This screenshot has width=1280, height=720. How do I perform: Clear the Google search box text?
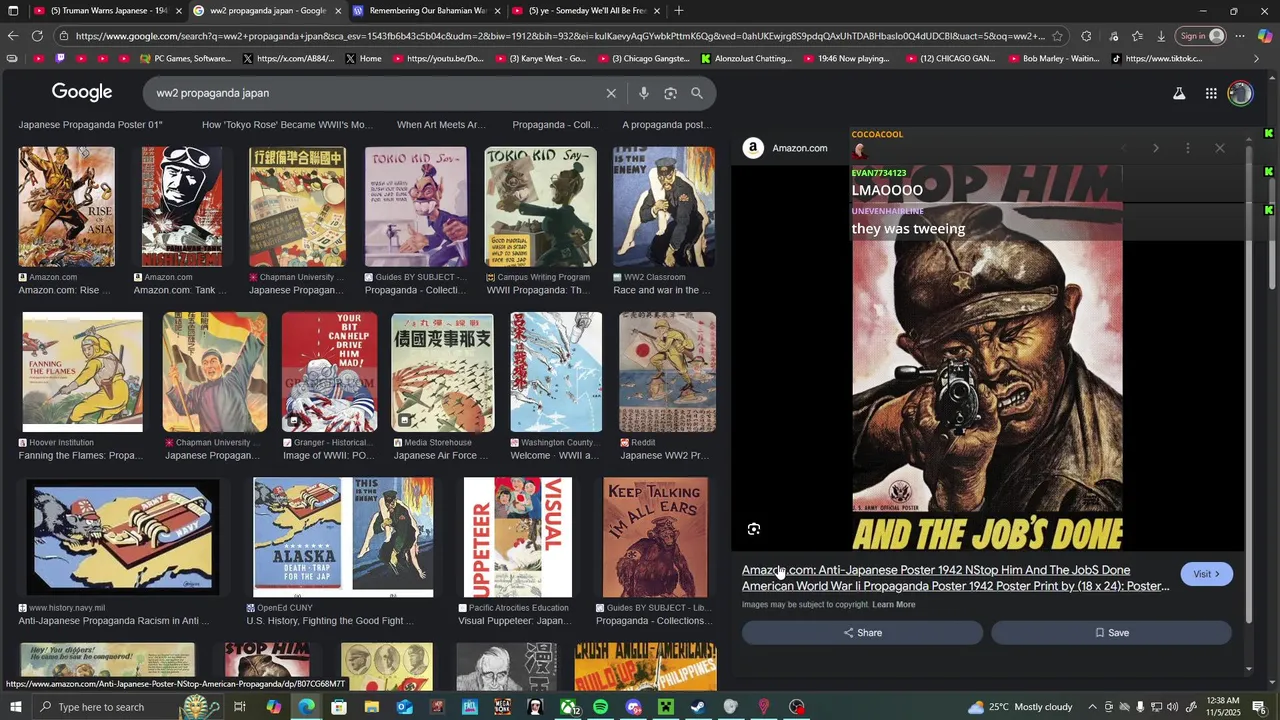(611, 93)
